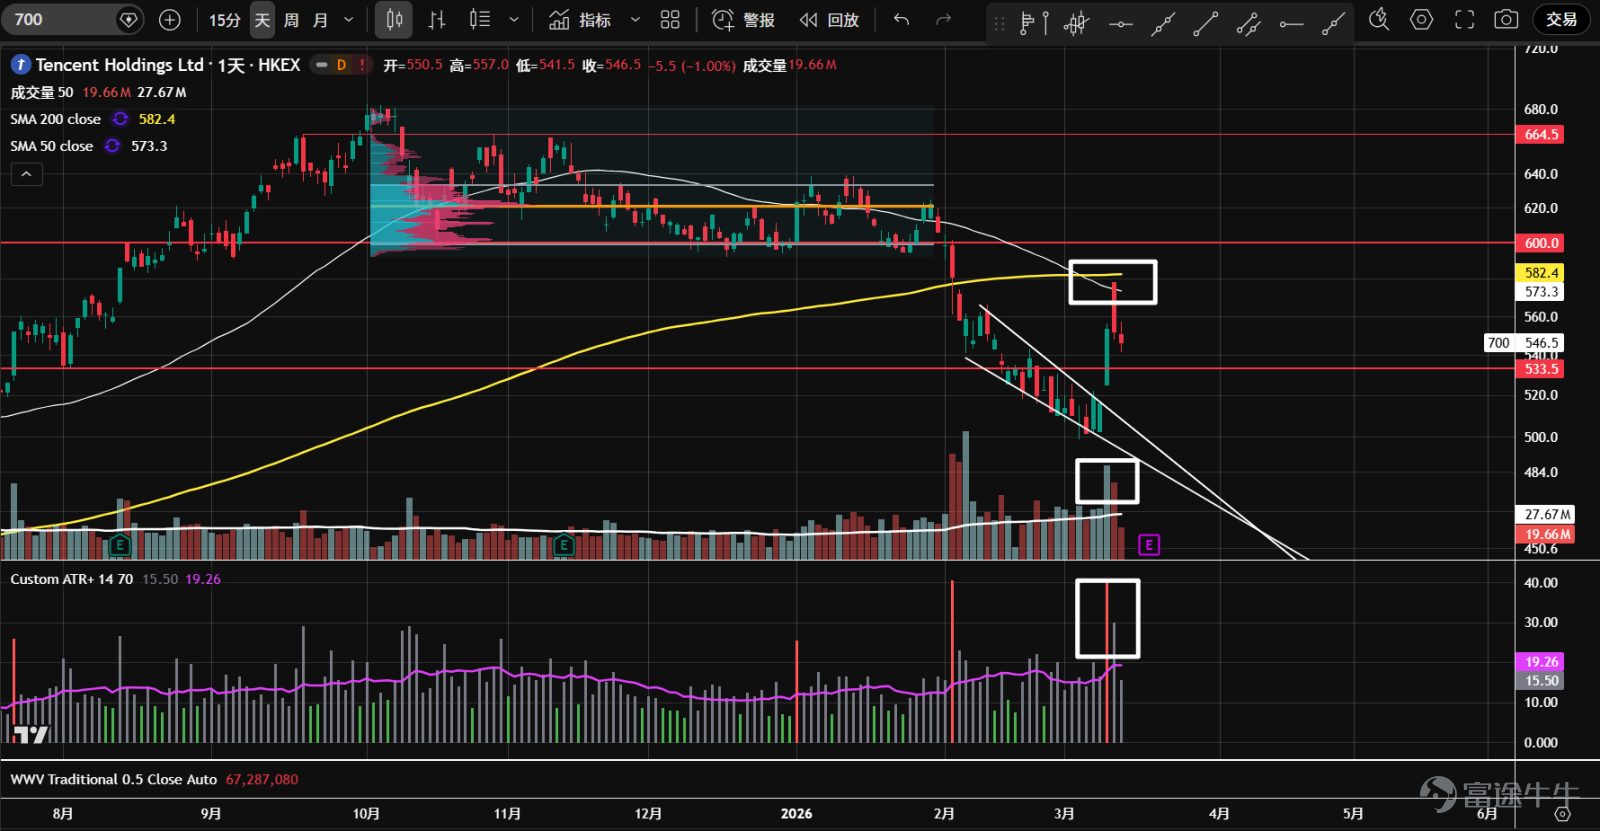Click the 27.67M volume average label
Screen dimensions: 1600x831
1546,515
